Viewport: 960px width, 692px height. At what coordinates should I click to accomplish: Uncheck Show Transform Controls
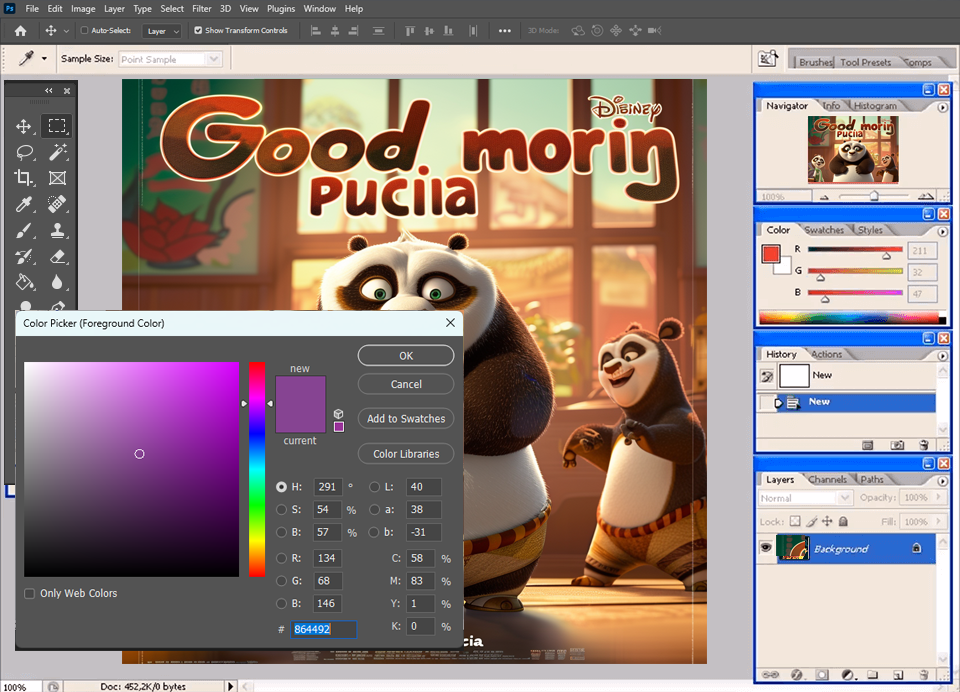tap(198, 30)
